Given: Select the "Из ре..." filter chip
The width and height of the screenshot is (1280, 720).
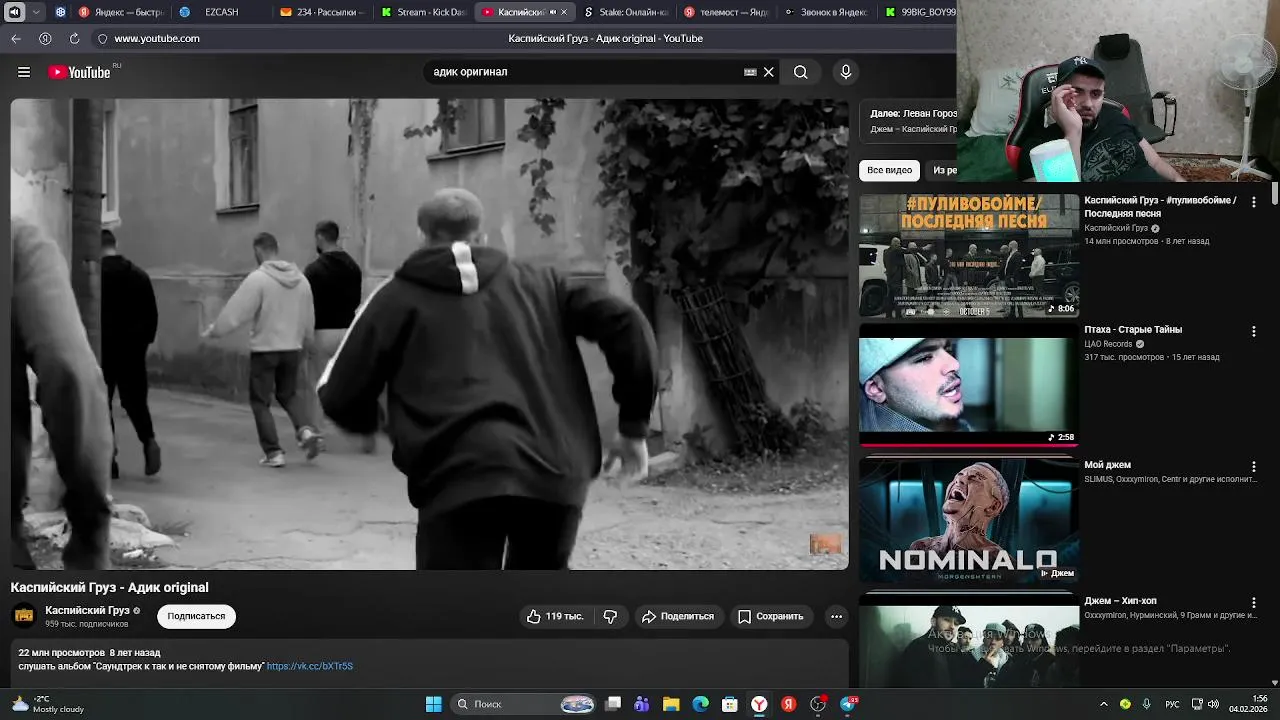Looking at the screenshot, I should point(944,170).
